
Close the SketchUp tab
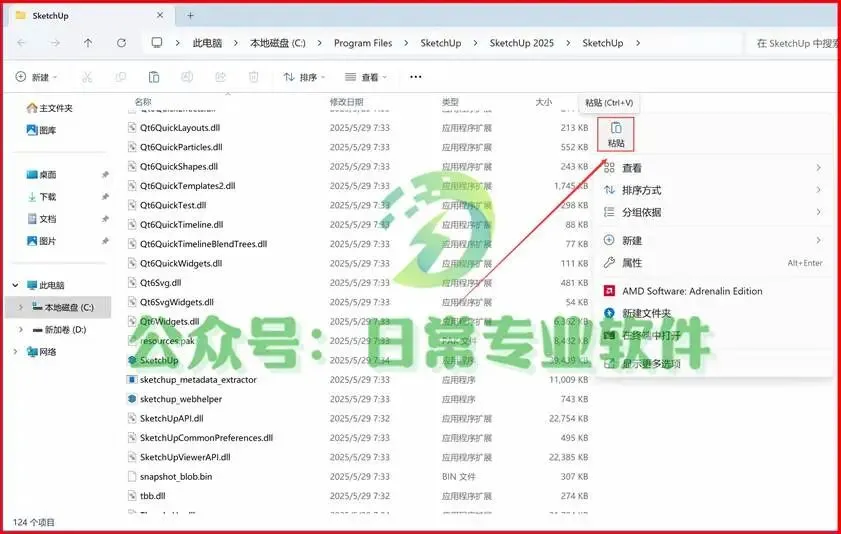tap(160, 16)
